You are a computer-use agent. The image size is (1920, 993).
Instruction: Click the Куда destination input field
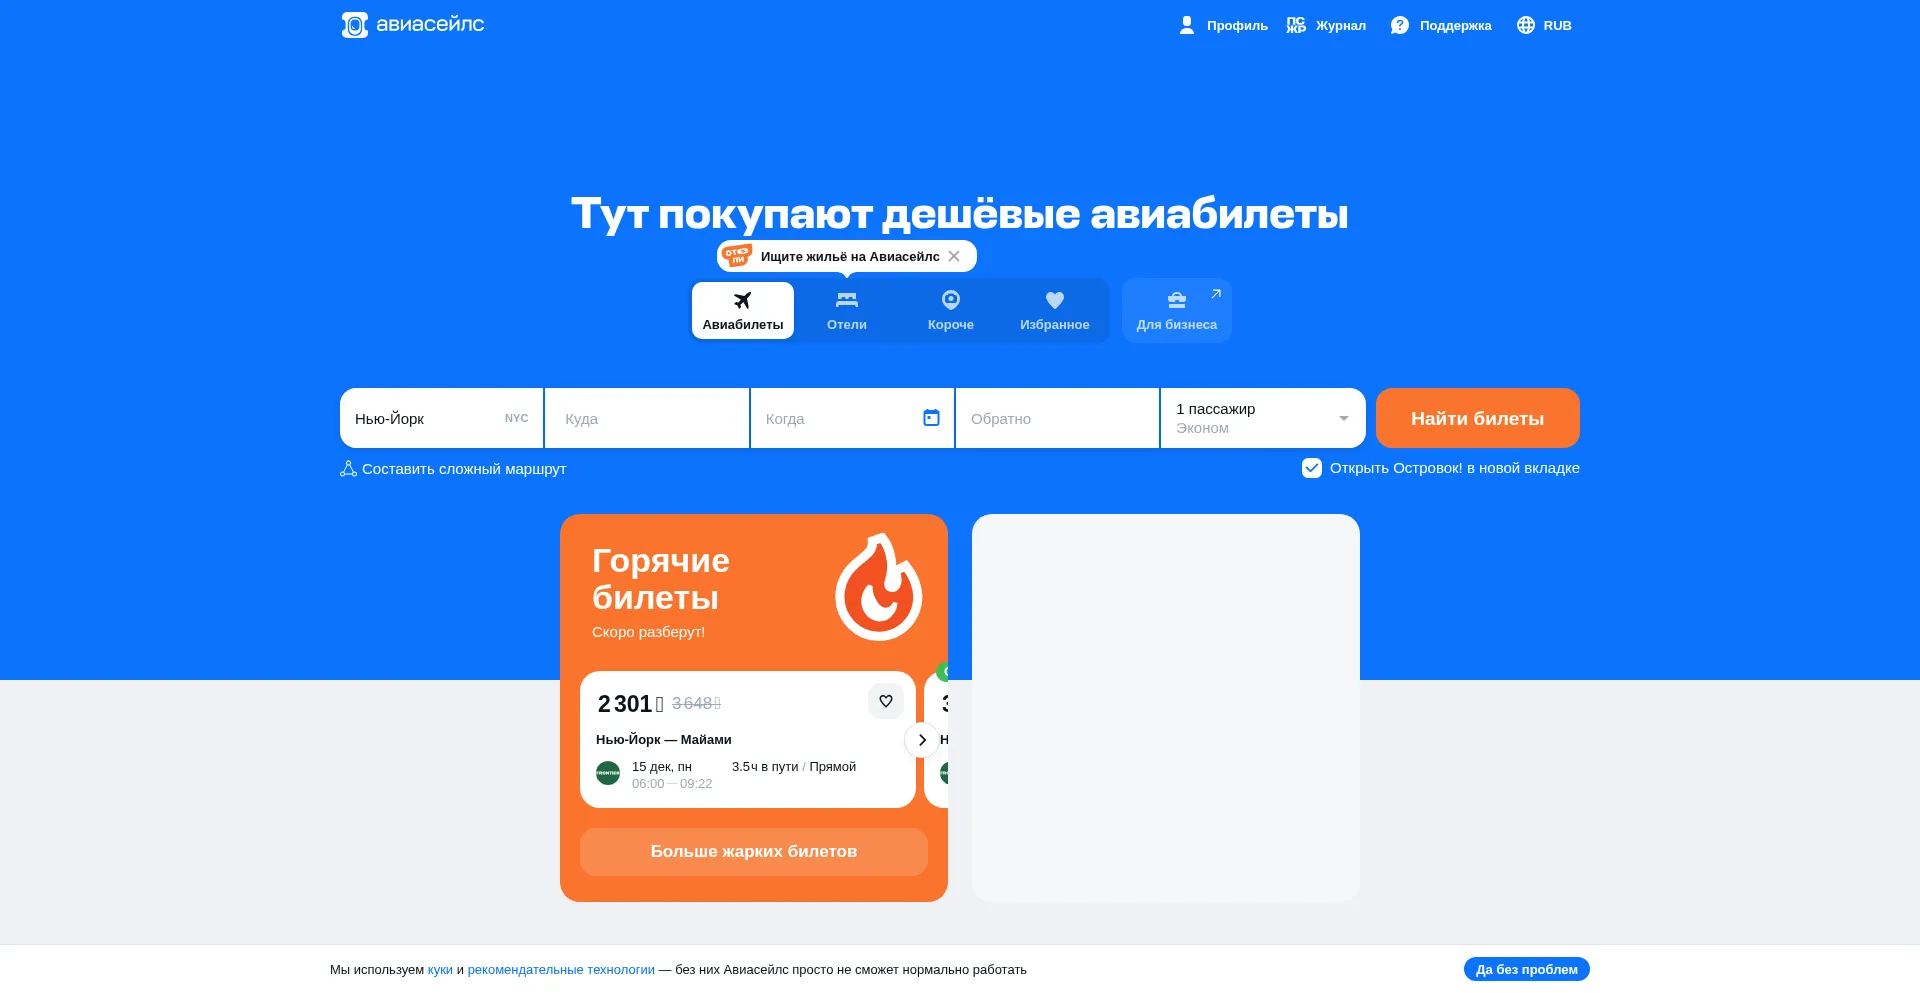pyautogui.click(x=646, y=418)
